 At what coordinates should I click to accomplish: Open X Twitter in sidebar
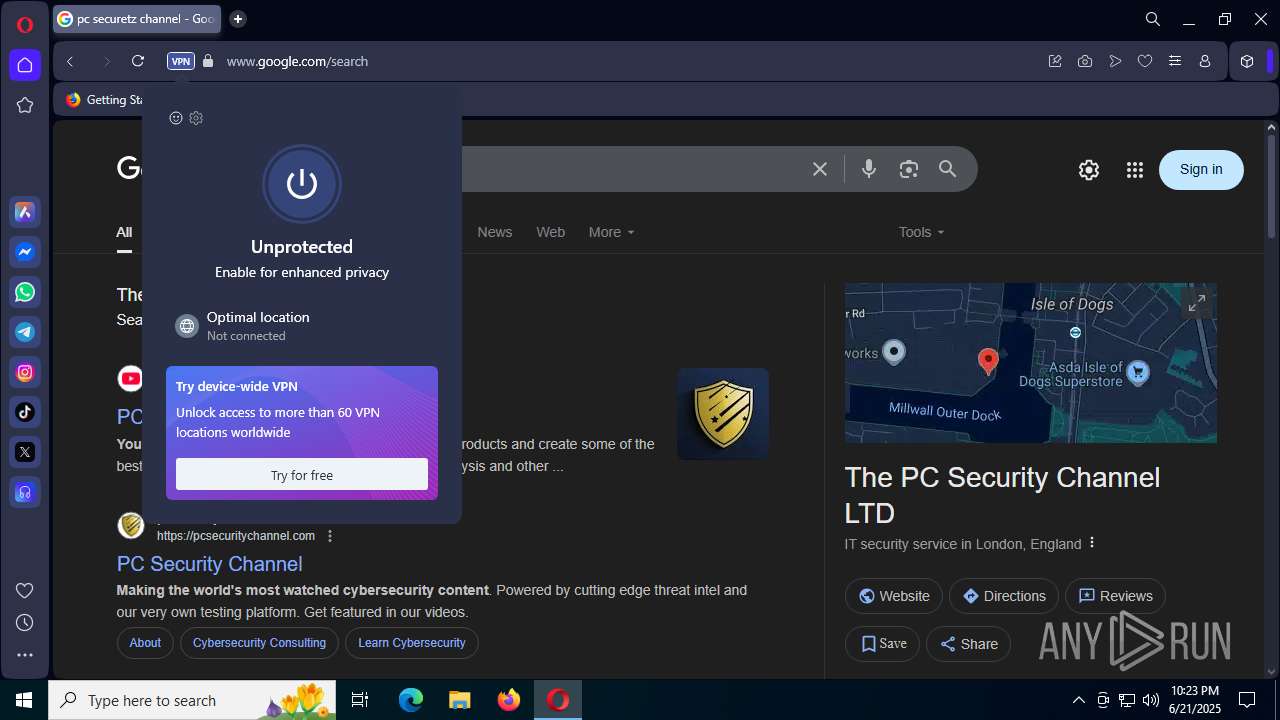[x=25, y=452]
